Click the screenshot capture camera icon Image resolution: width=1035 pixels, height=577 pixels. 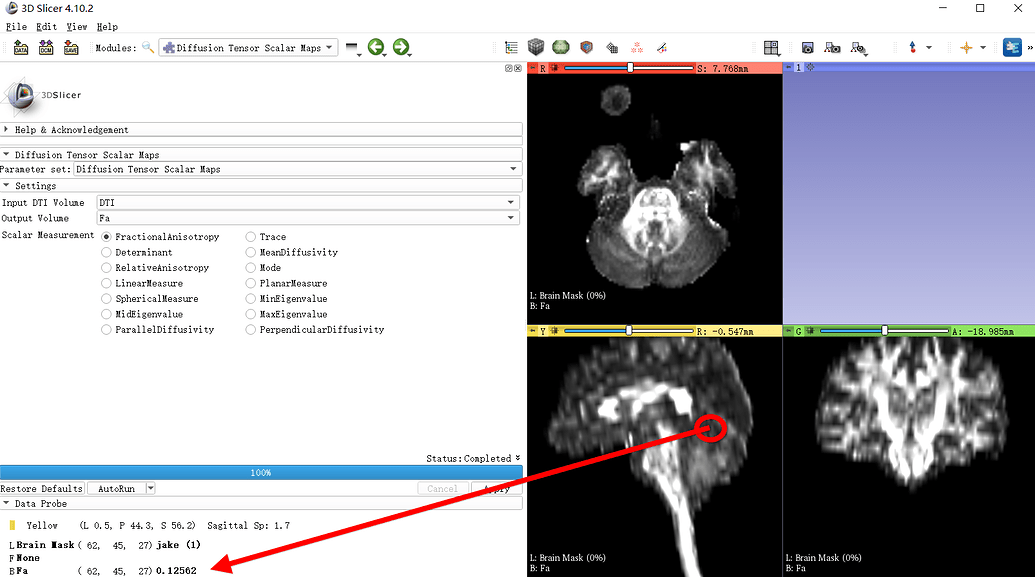point(807,47)
